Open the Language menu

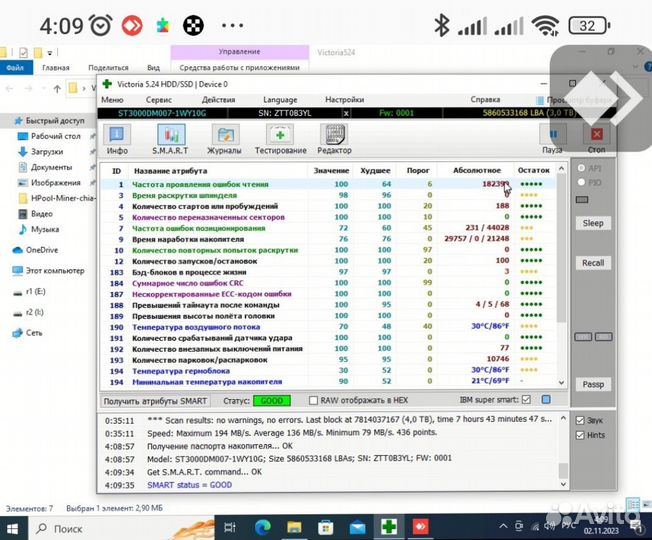tap(280, 100)
